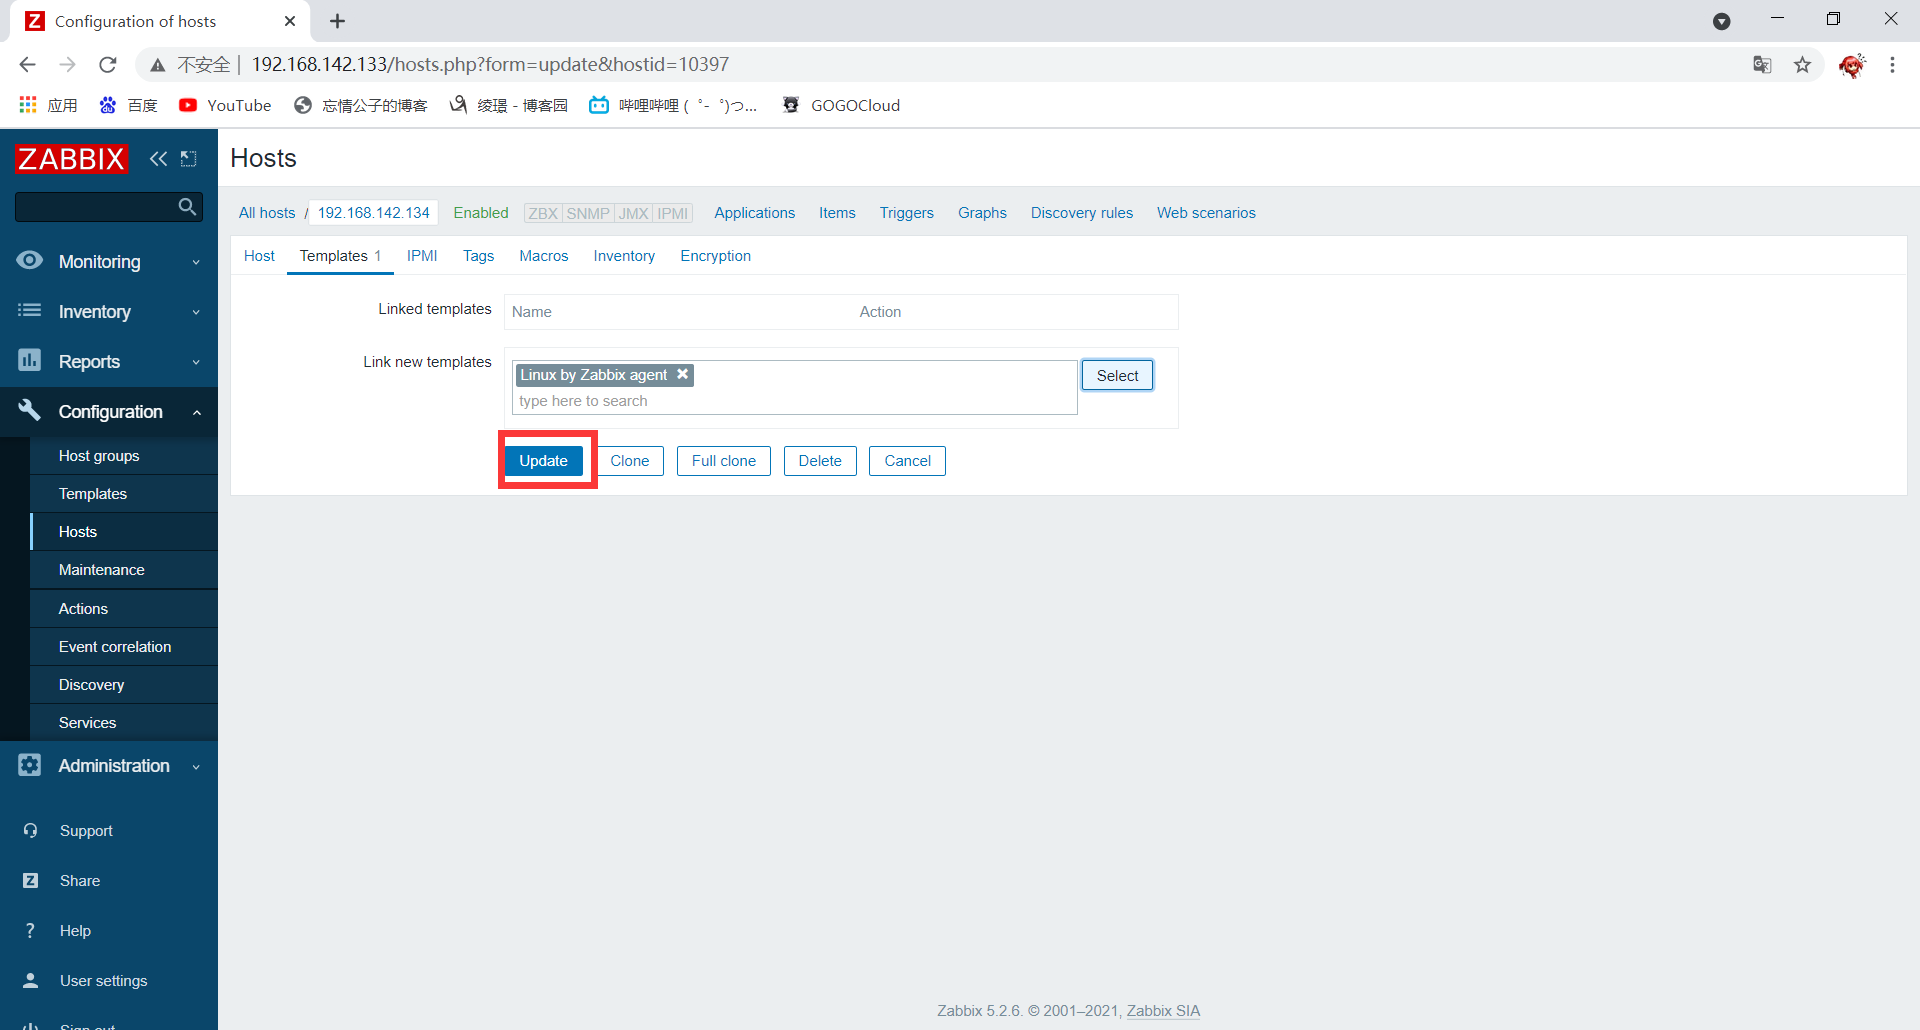Open the Web scenarios link
This screenshot has width=1920, height=1030.
pyautogui.click(x=1206, y=213)
